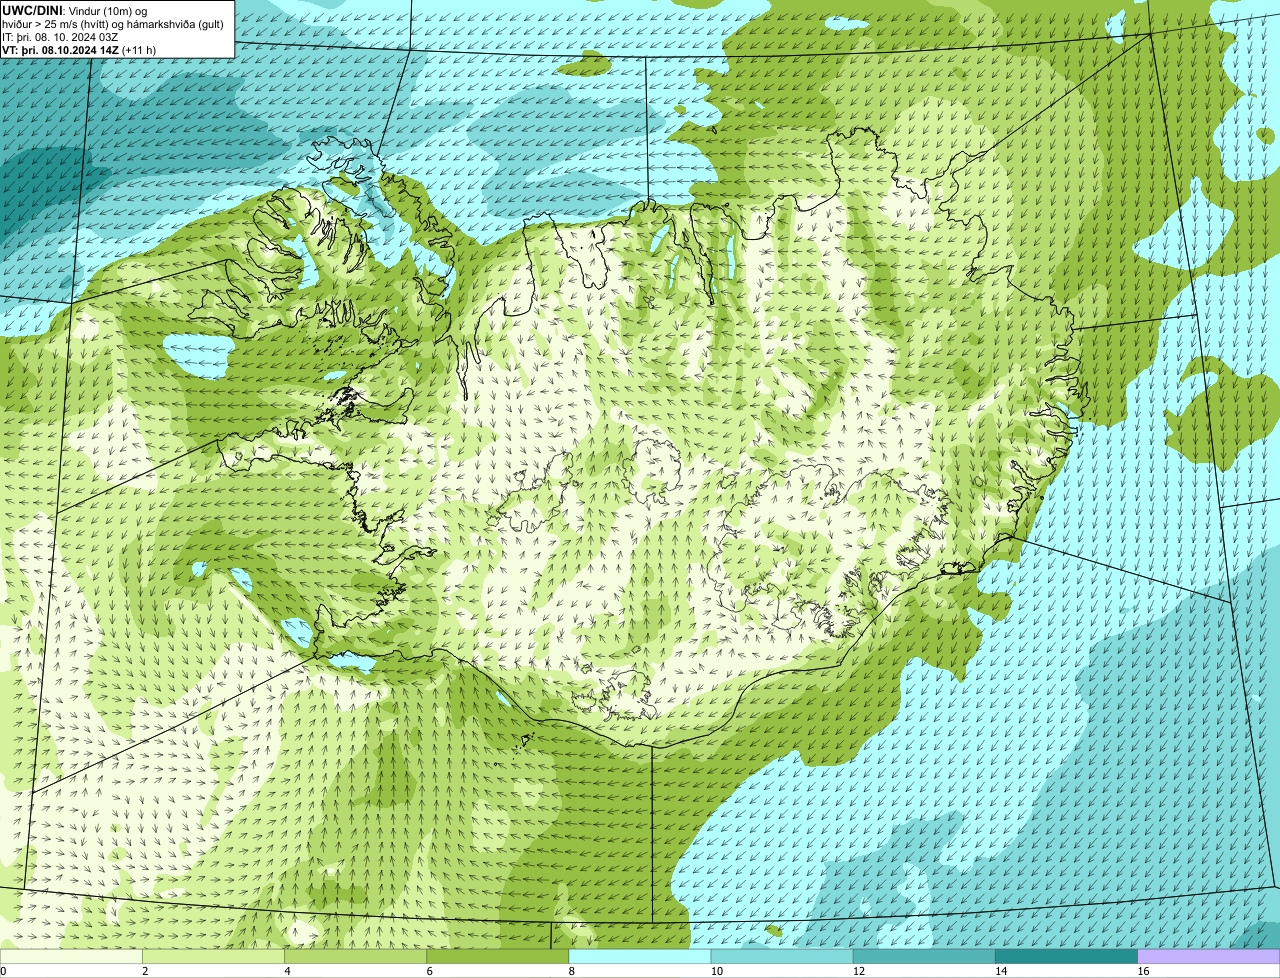Click the 2–4 m/s light green legend swatch

point(213,957)
